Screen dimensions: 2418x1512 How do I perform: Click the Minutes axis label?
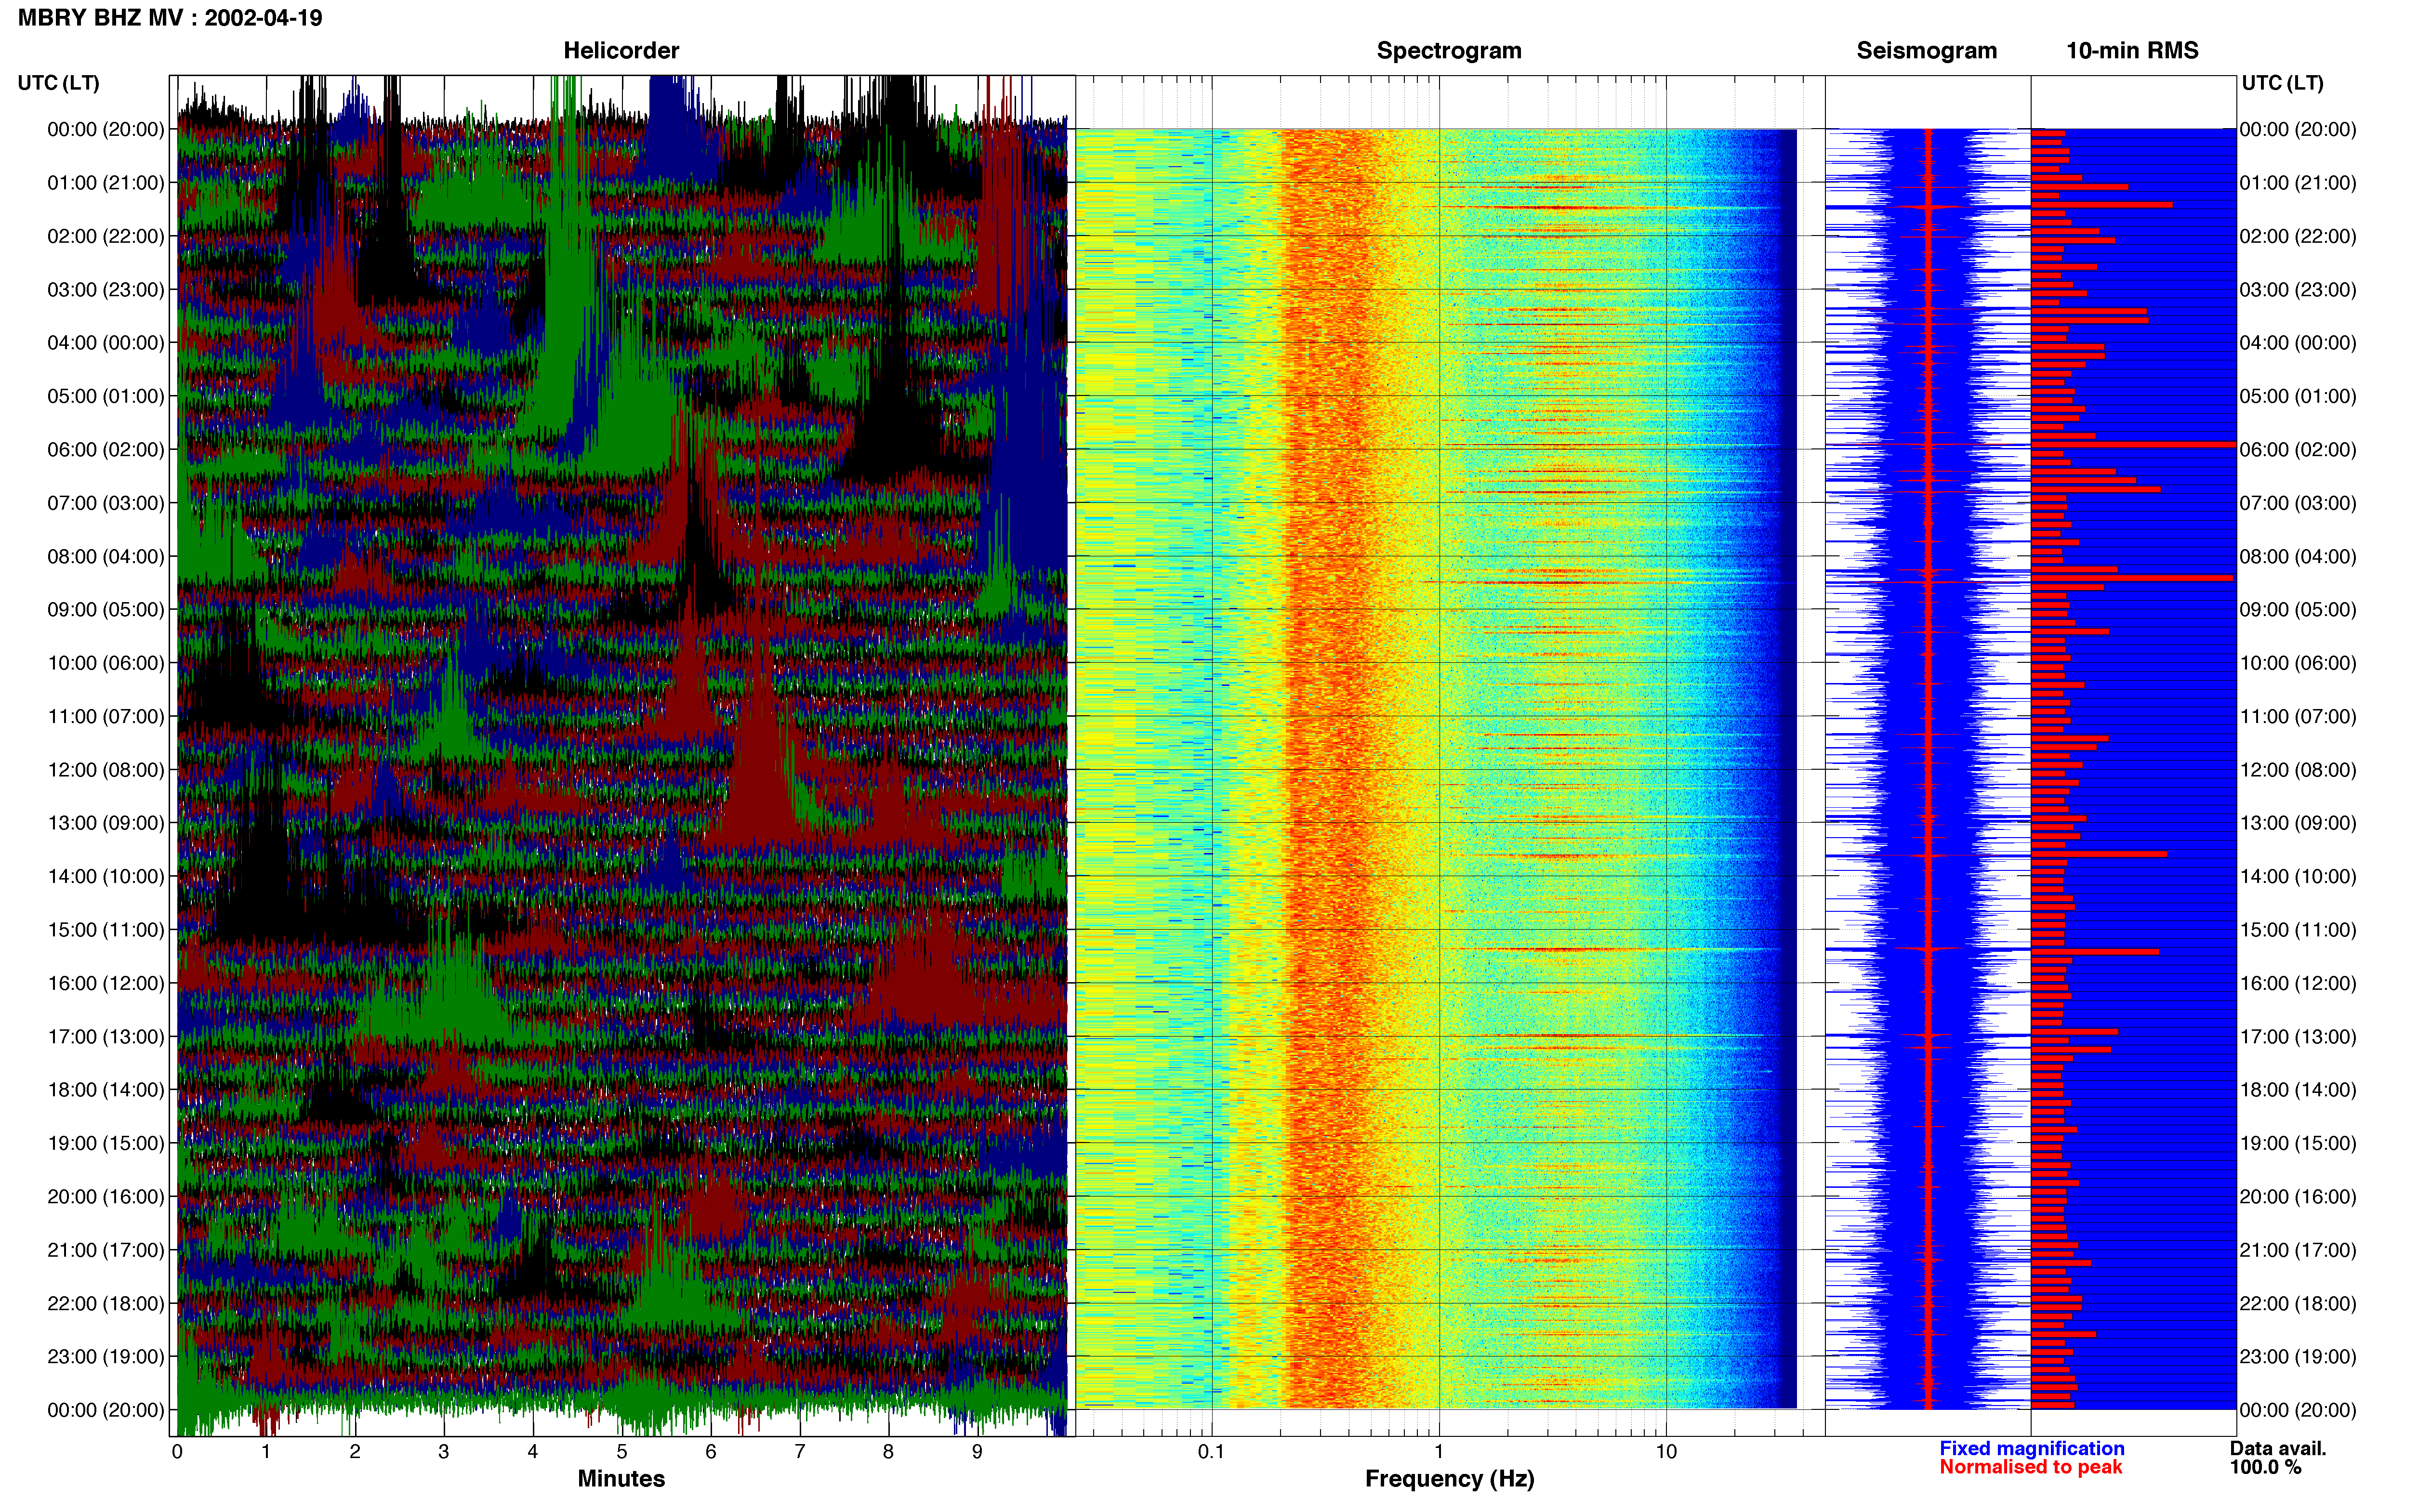click(621, 1478)
